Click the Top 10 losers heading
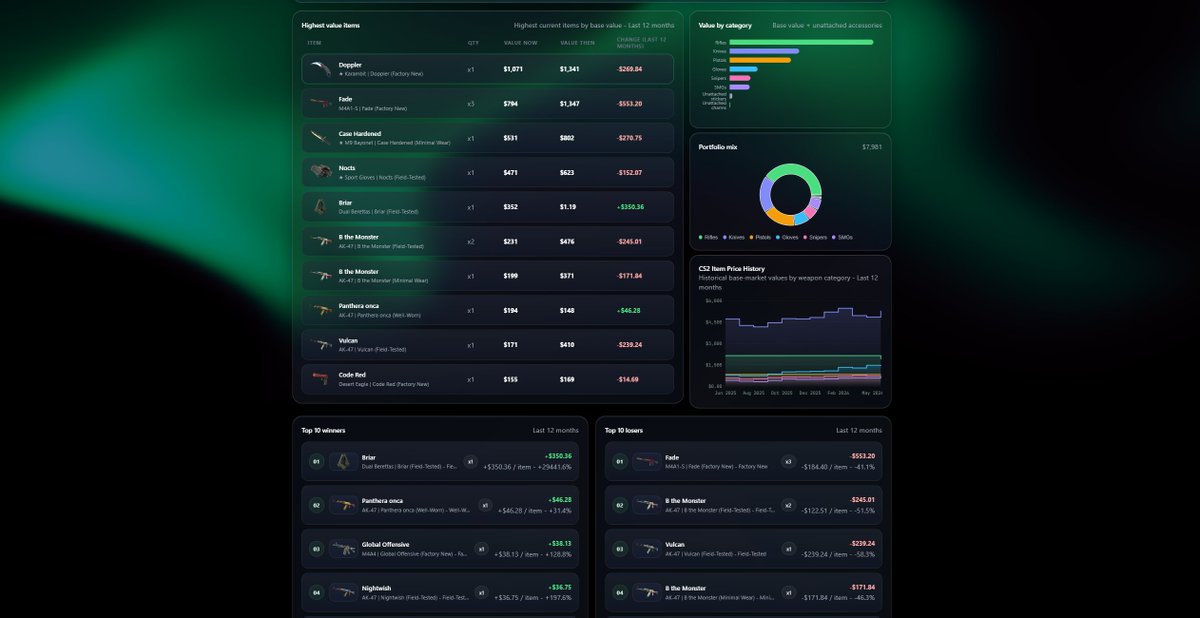This screenshot has height=618, width=1200. click(624, 430)
